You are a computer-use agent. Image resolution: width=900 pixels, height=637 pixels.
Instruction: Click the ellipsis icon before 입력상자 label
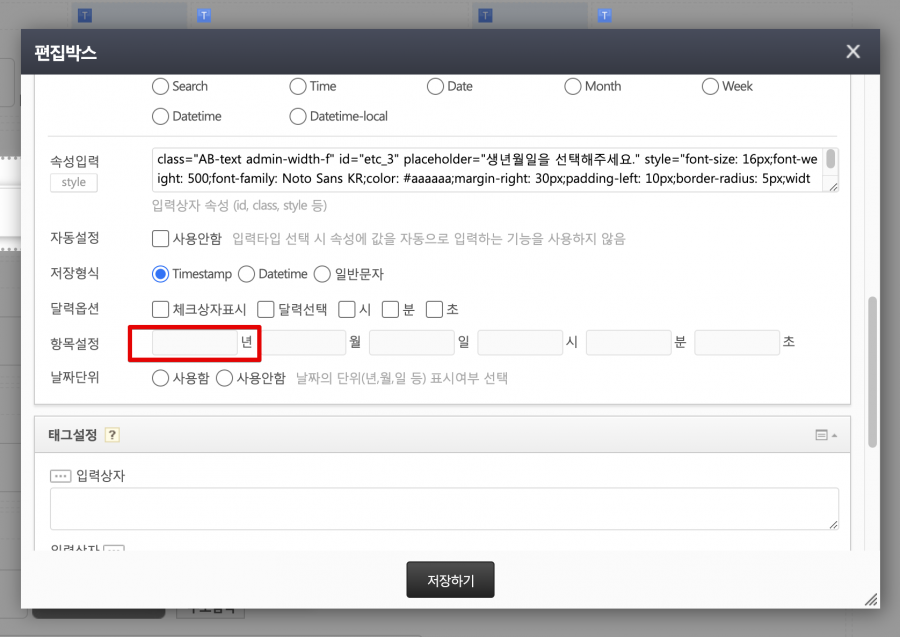[60, 476]
